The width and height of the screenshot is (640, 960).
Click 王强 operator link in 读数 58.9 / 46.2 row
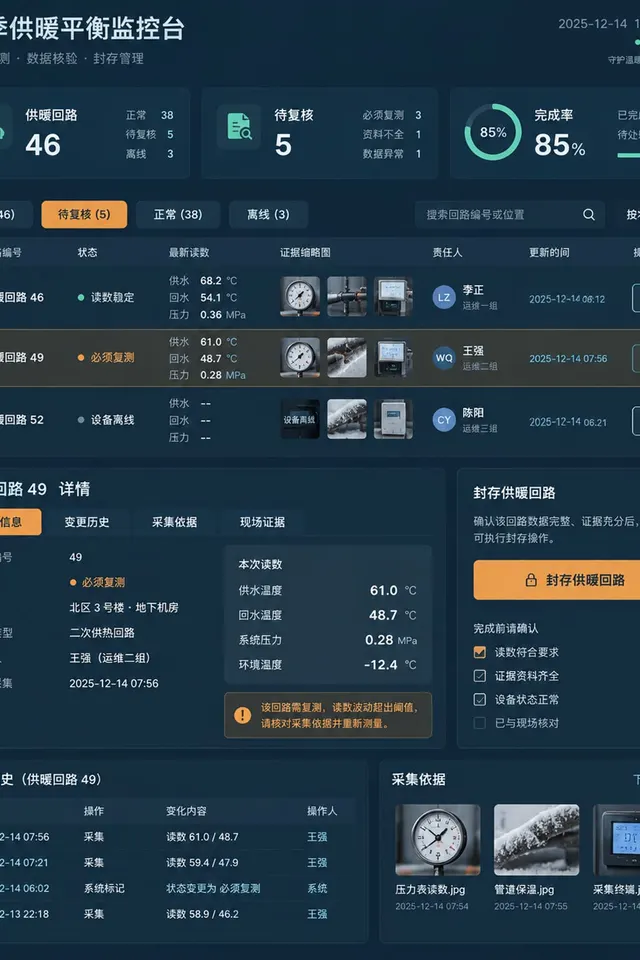point(317,914)
